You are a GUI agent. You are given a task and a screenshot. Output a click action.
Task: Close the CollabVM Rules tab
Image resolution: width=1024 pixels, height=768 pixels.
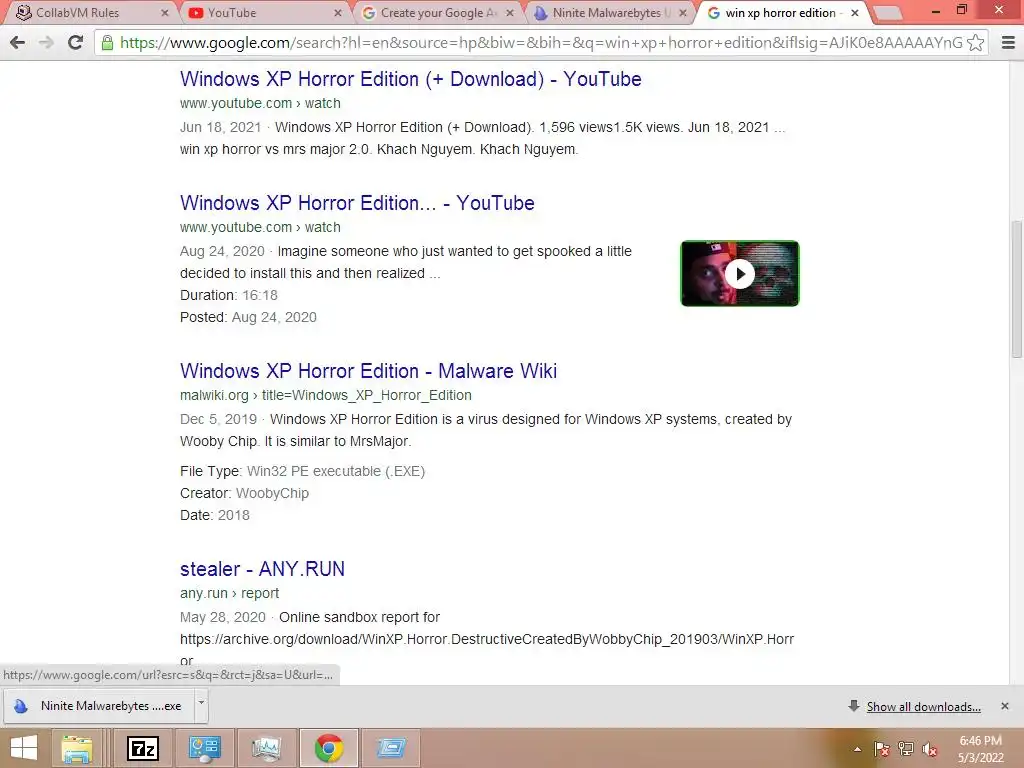click(x=165, y=12)
